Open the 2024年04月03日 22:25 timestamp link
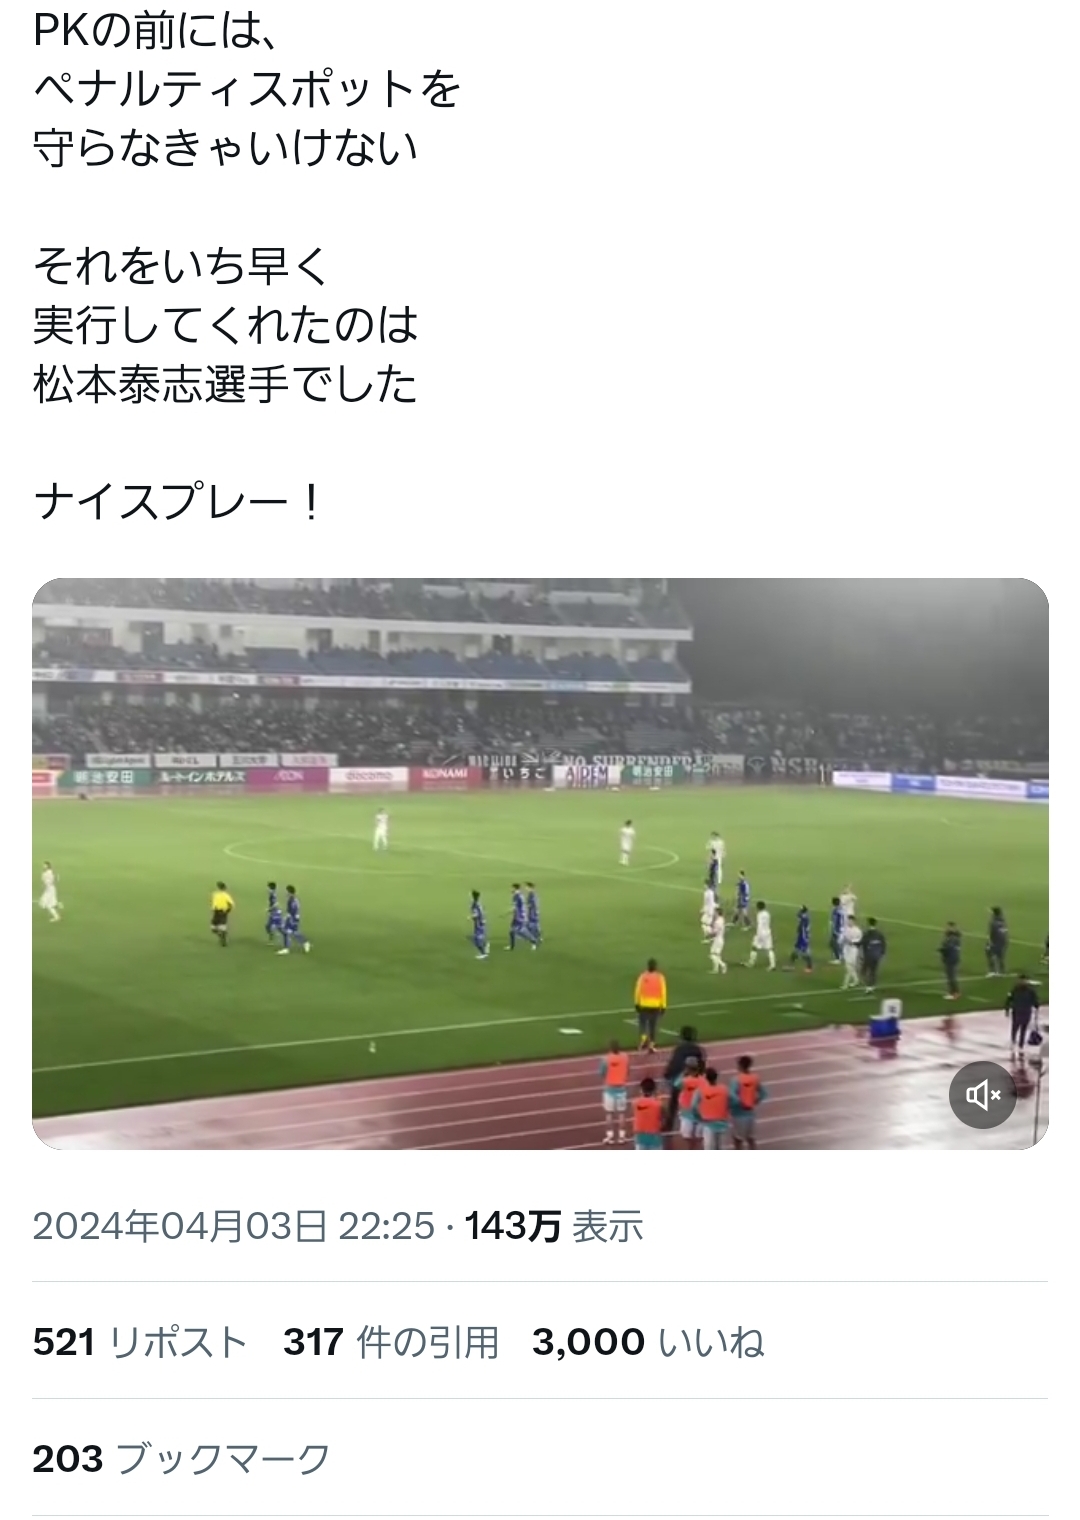Image resolution: width=1080 pixels, height=1520 pixels. (x=234, y=1226)
